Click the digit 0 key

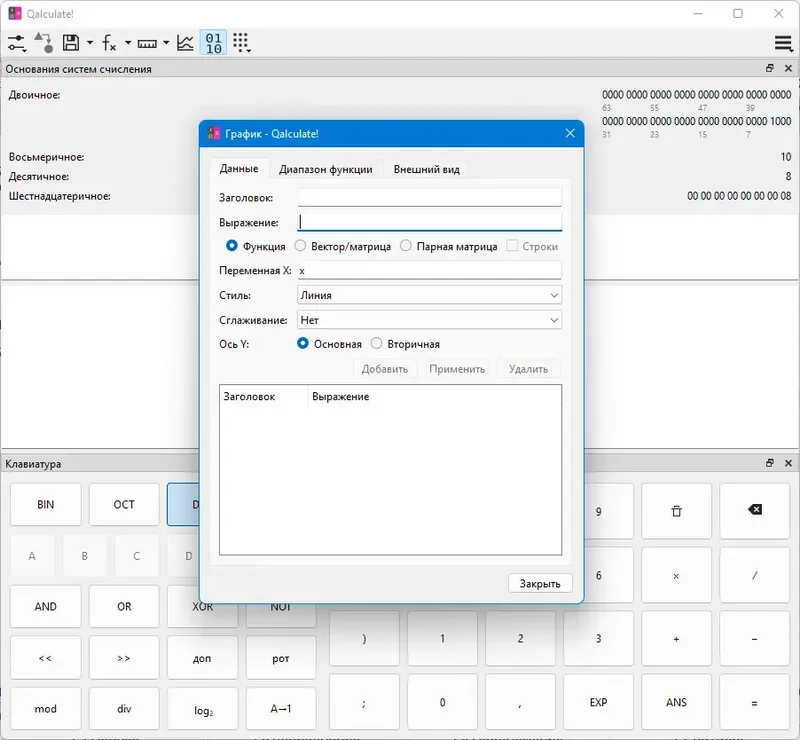(x=442, y=702)
